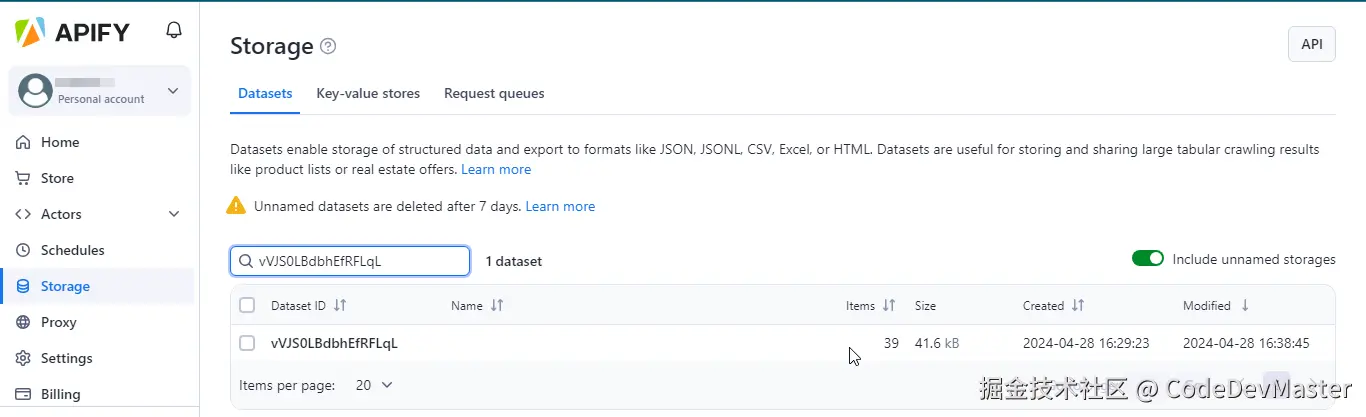
Task: Click the notifications bell icon
Action: click(x=174, y=31)
